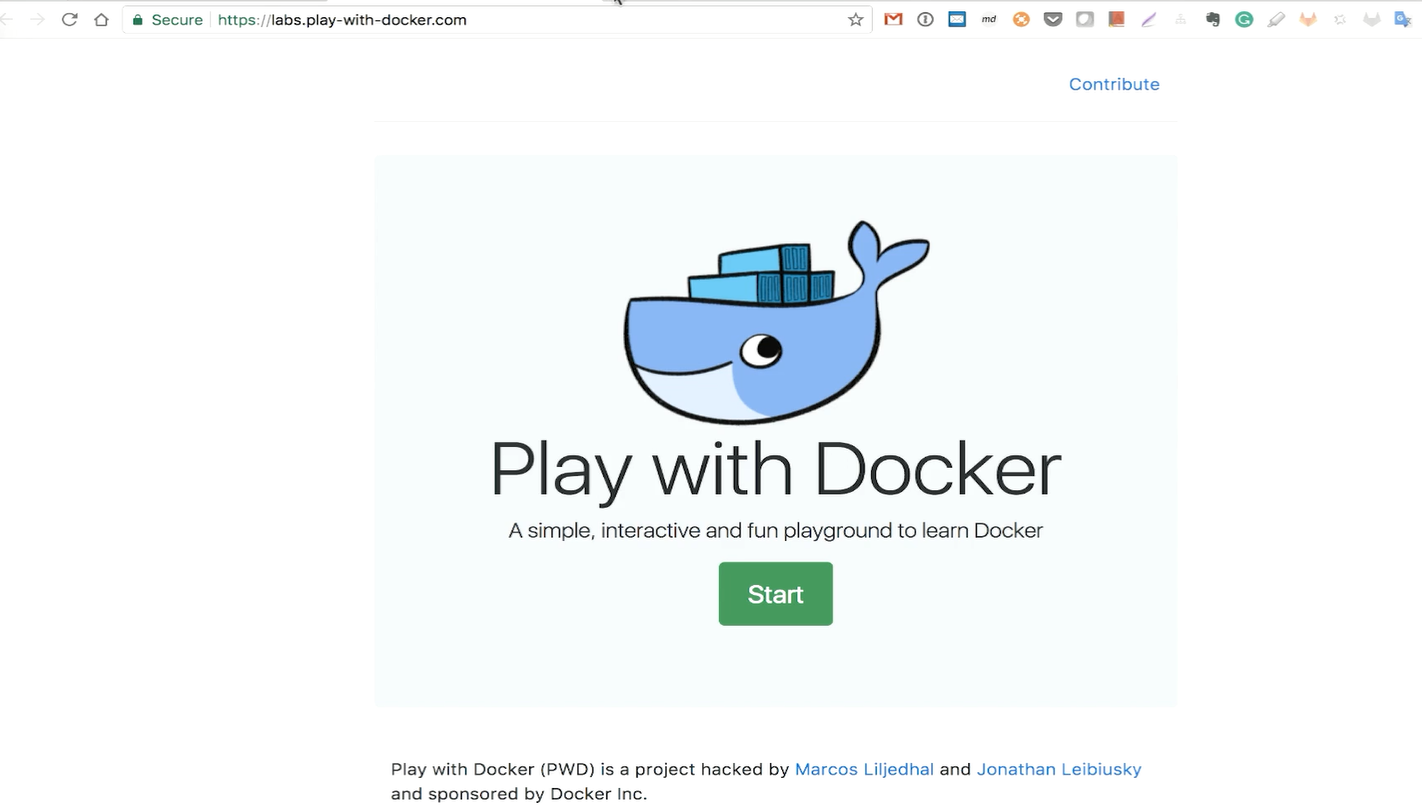
Task: Bookmark this page with the star icon
Action: [855, 19]
